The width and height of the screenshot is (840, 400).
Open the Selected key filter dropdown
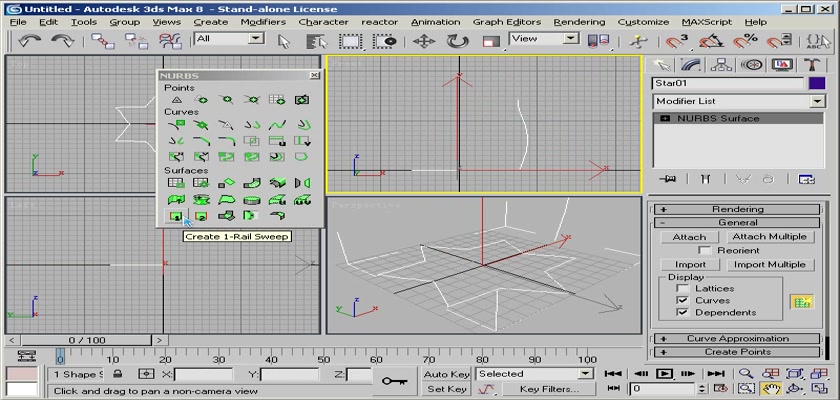586,374
